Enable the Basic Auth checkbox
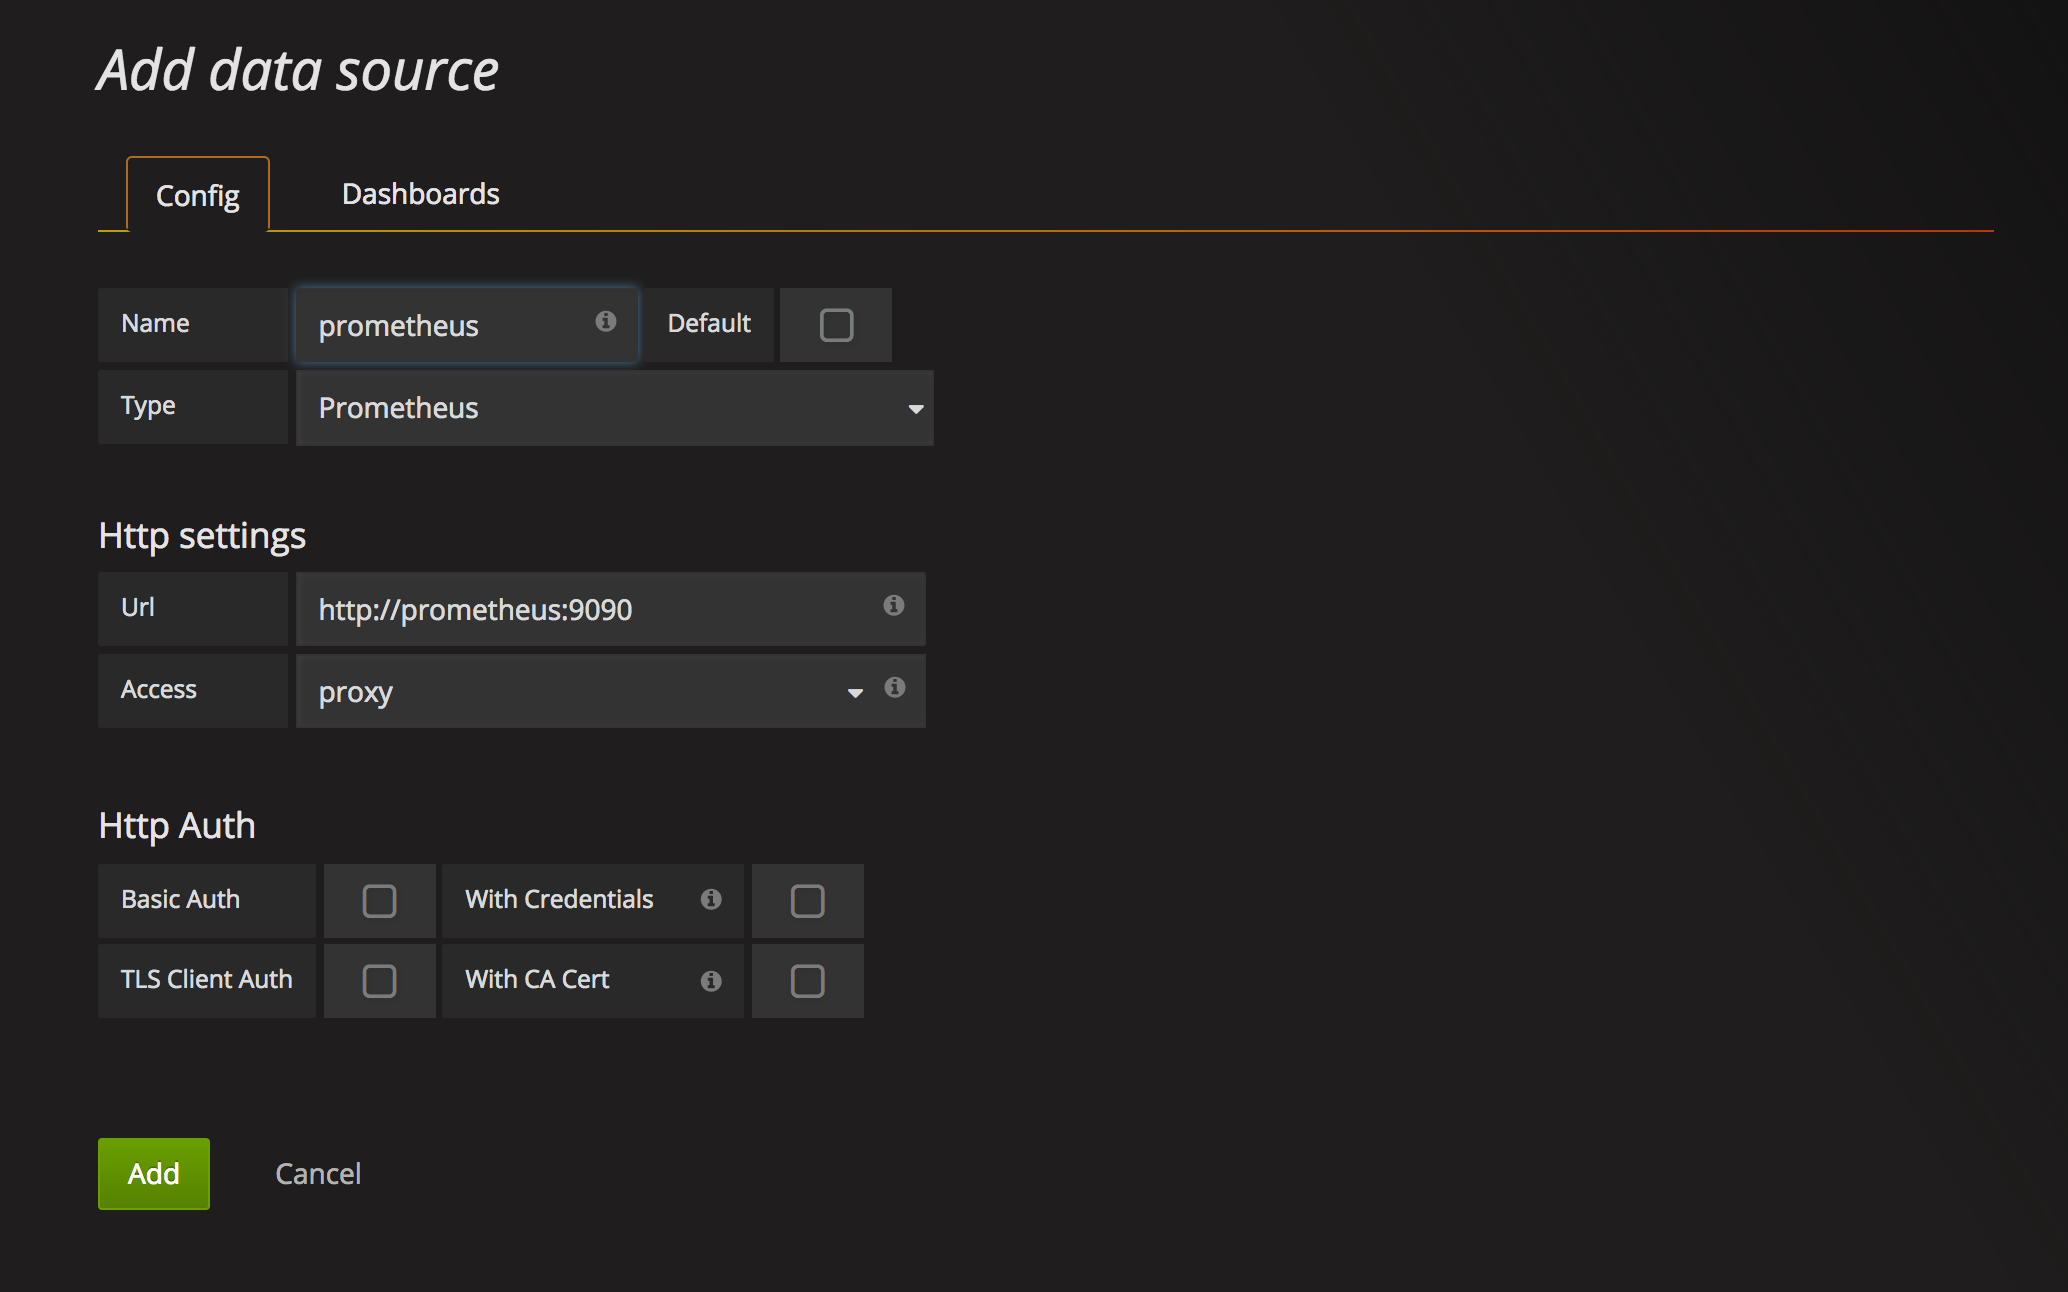The height and width of the screenshot is (1292, 2068). tap(379, 901)
